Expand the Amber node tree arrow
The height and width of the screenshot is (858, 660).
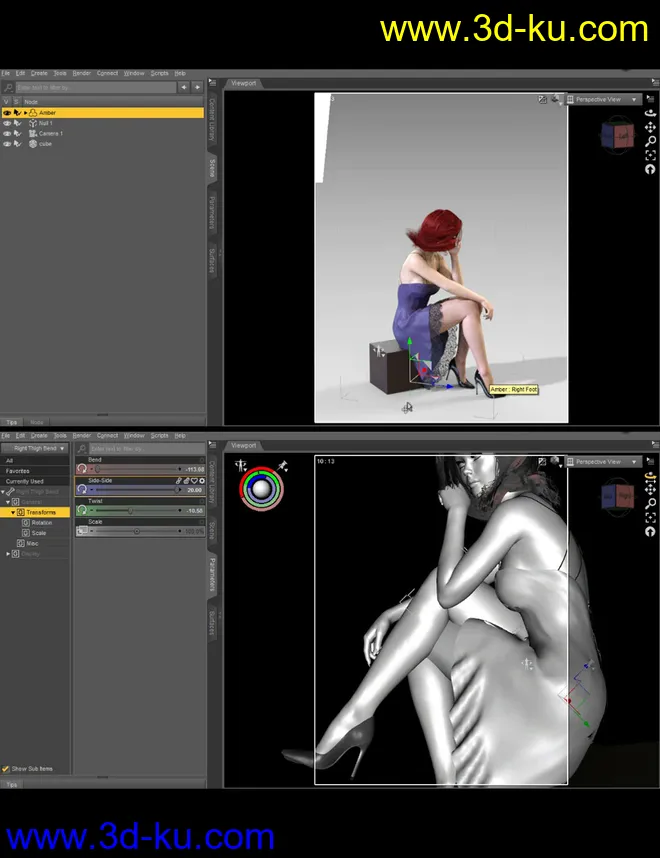pyautogui.click(x=27, y=113)
